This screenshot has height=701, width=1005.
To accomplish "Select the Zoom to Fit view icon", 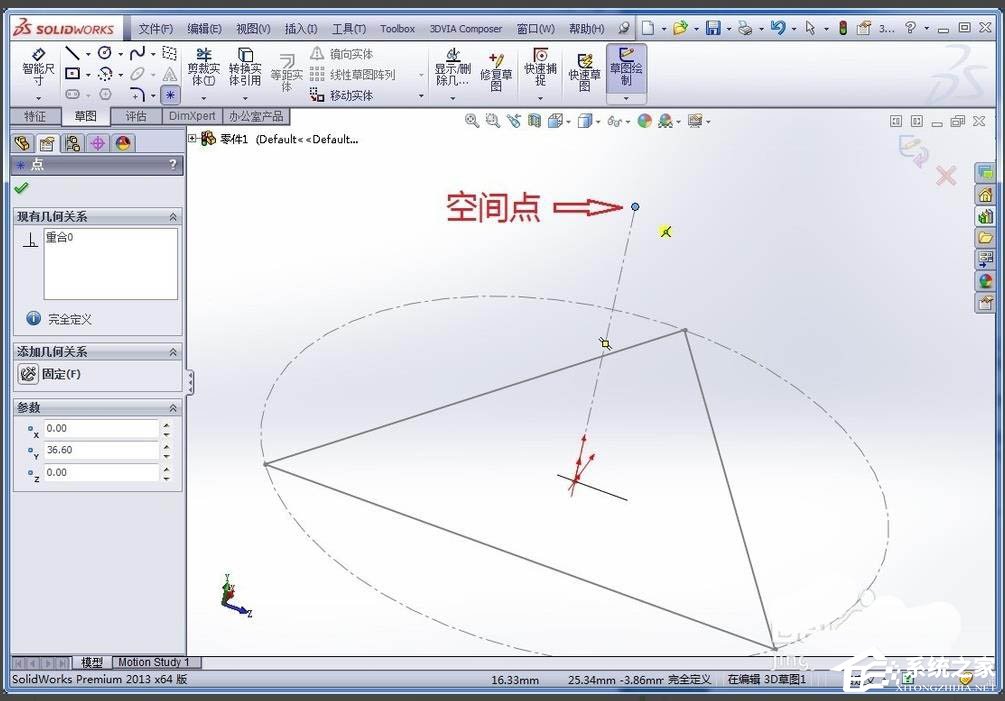I will [470, 120].
